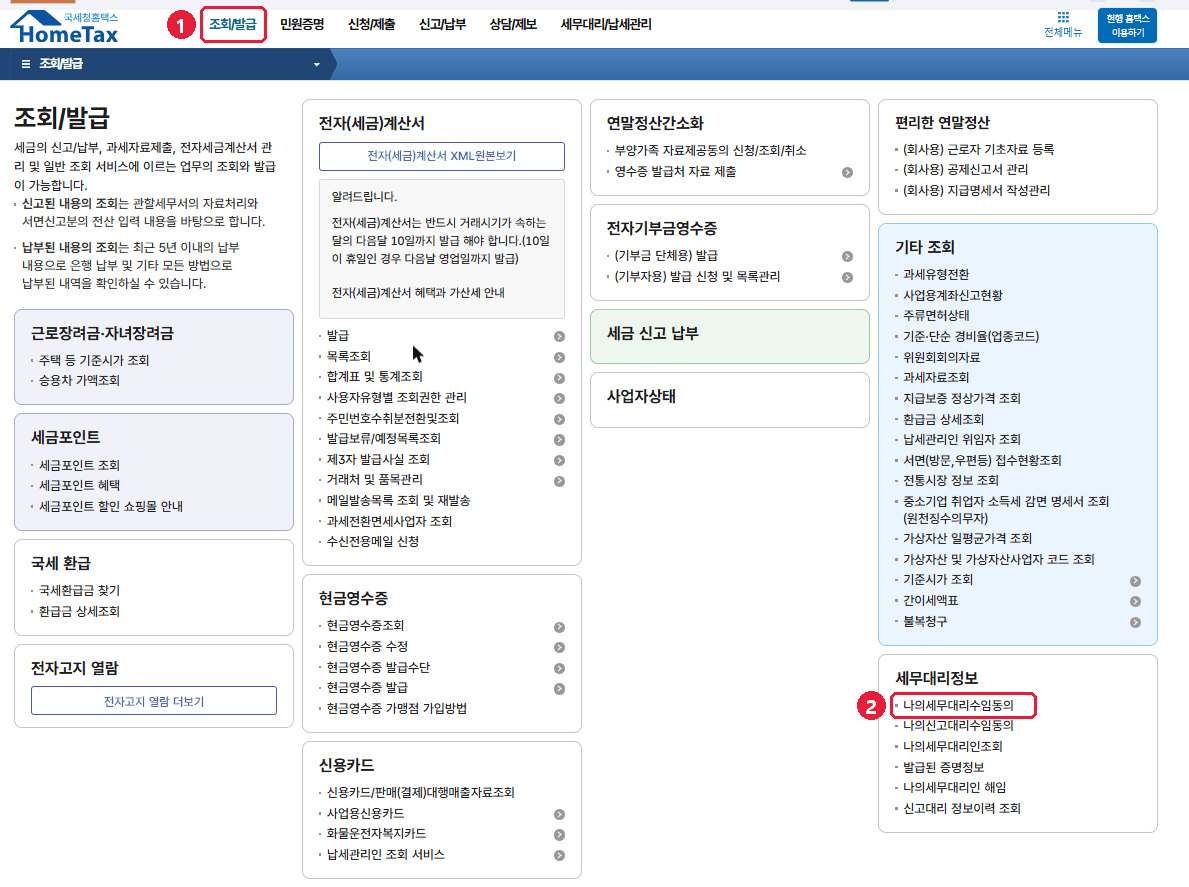
Task: Open the 세금포인트 조회 link
Action: 80,465
